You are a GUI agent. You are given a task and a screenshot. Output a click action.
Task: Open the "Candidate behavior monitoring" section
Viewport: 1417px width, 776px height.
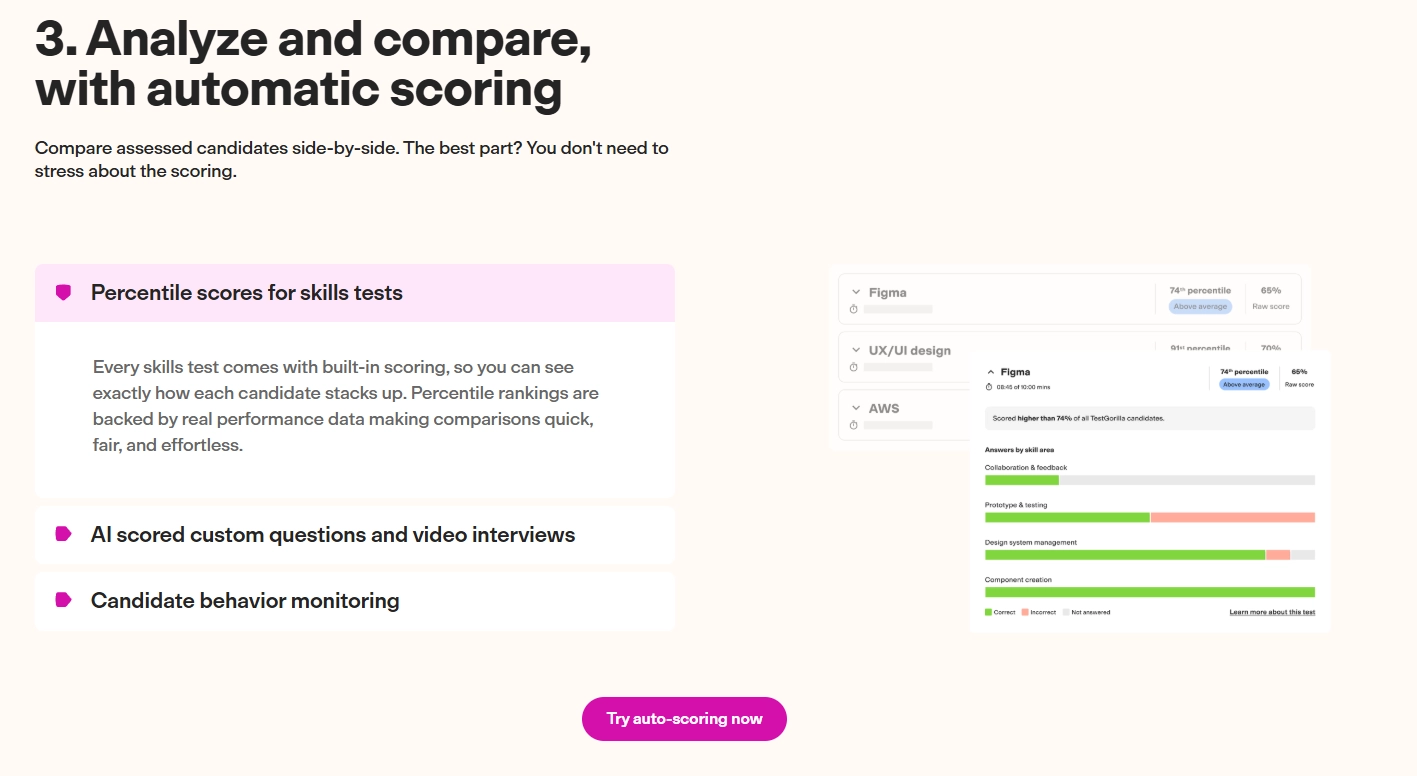click(244, 601)
